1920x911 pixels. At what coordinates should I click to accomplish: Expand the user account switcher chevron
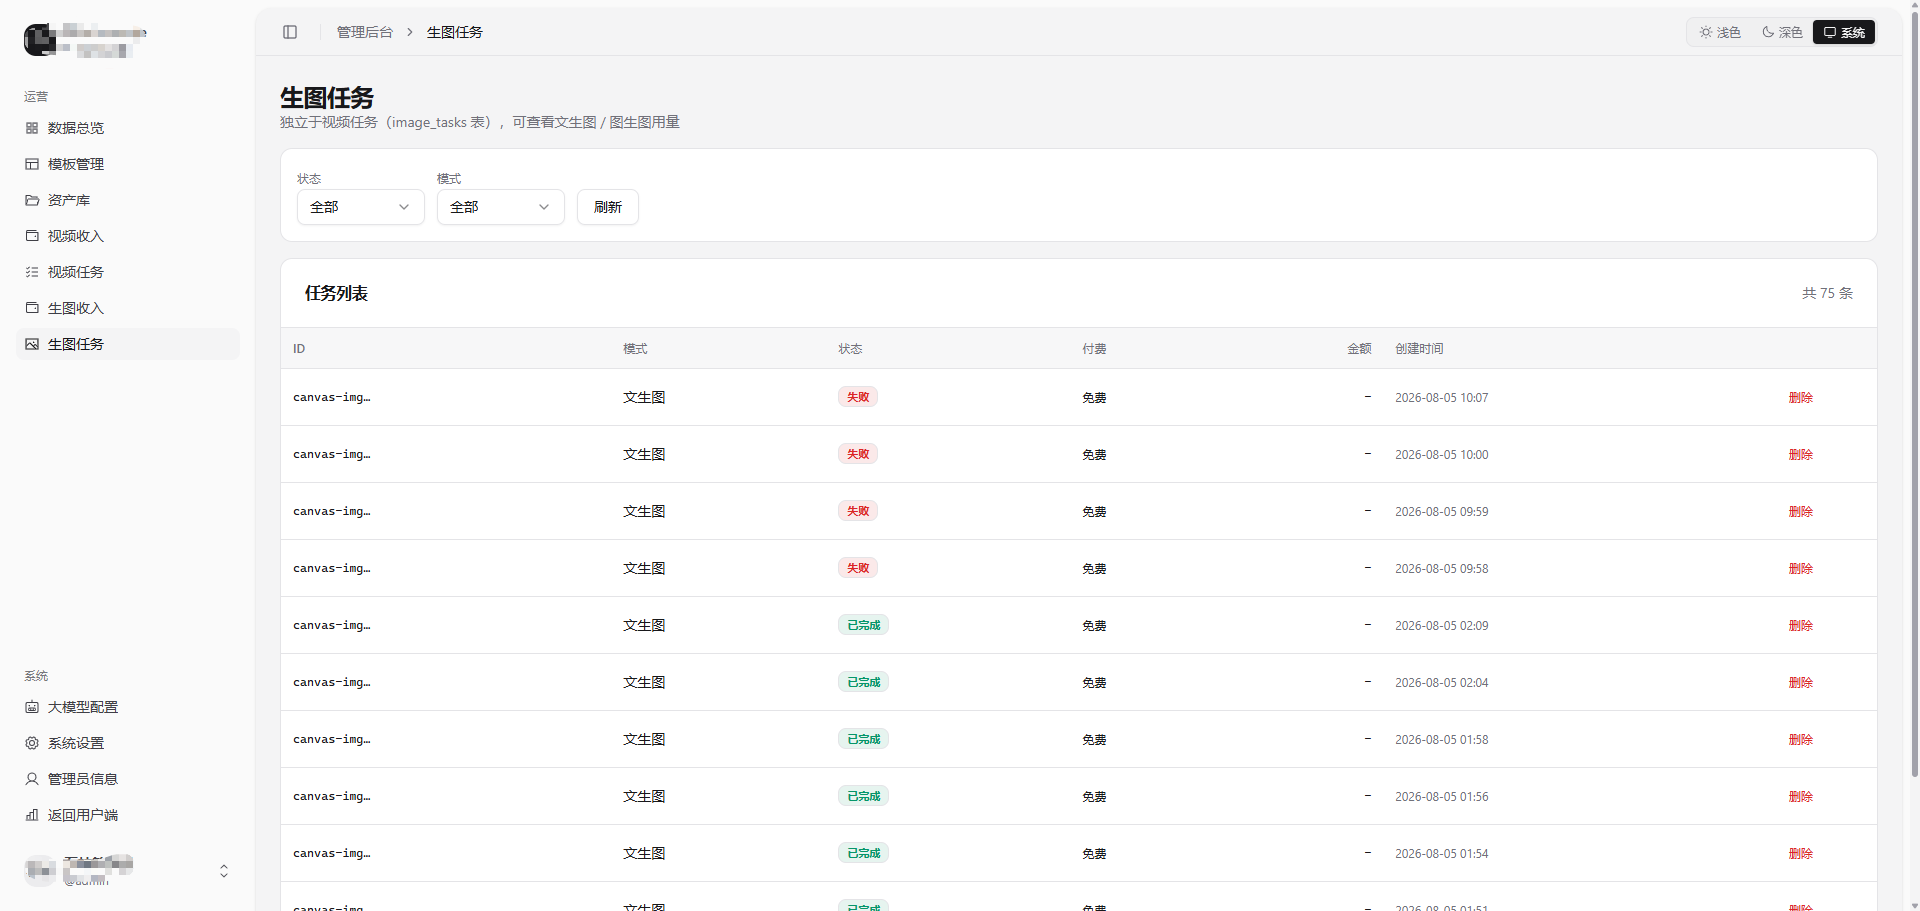point(224,871)
